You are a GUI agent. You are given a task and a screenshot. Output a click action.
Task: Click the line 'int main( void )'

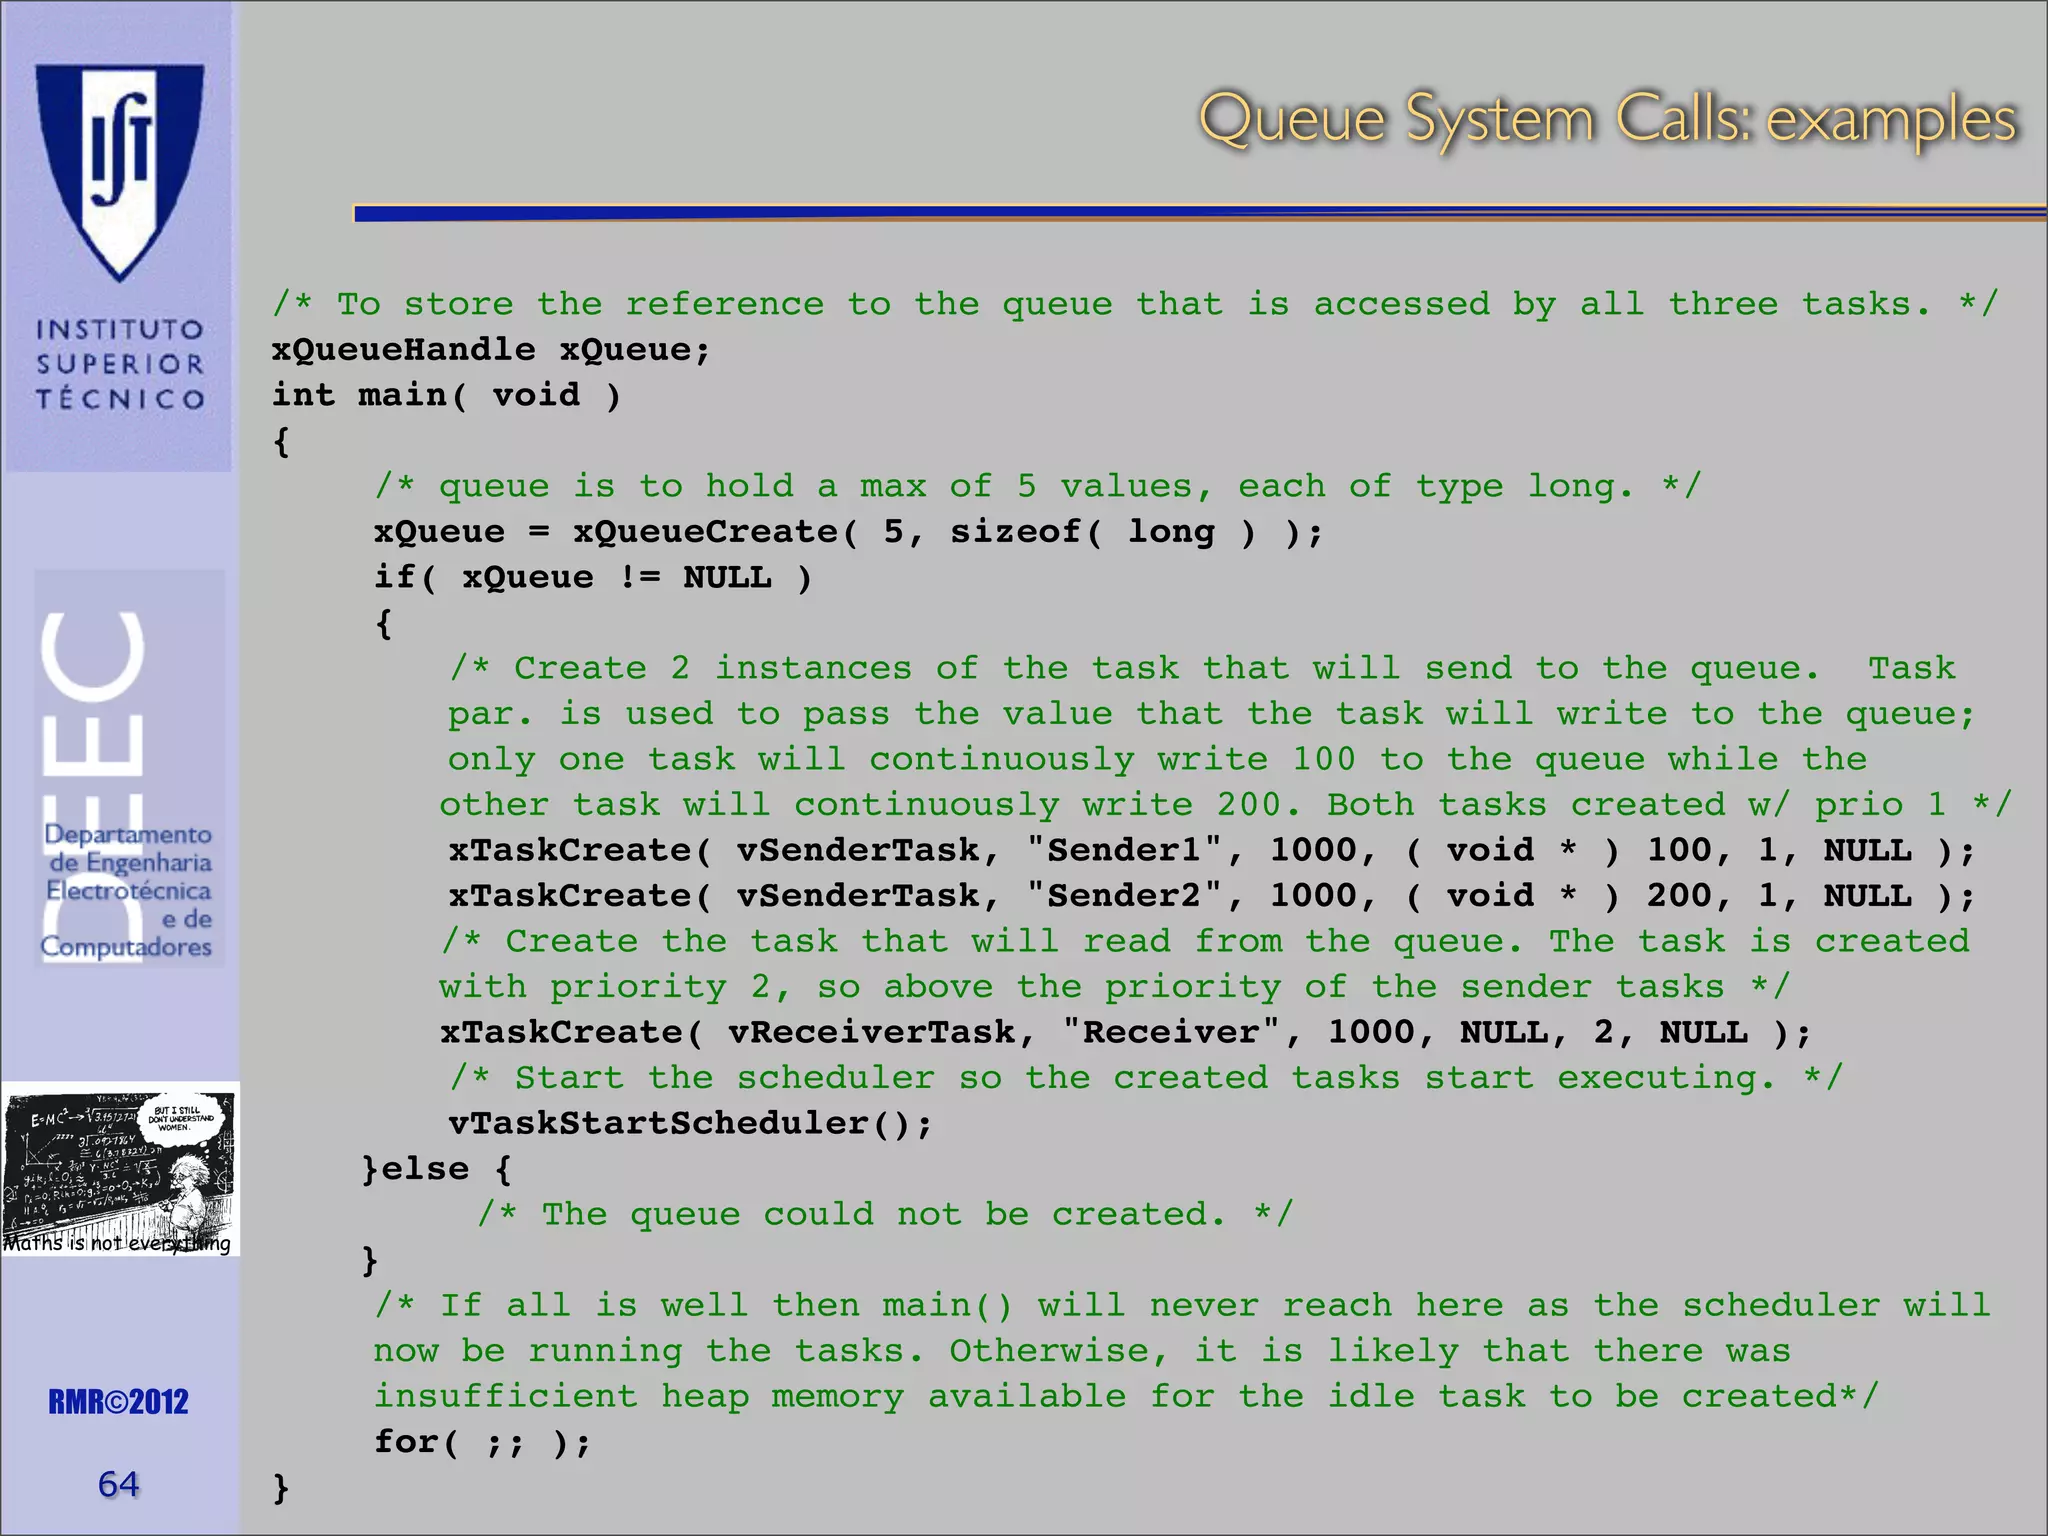(x=447, y=396)
